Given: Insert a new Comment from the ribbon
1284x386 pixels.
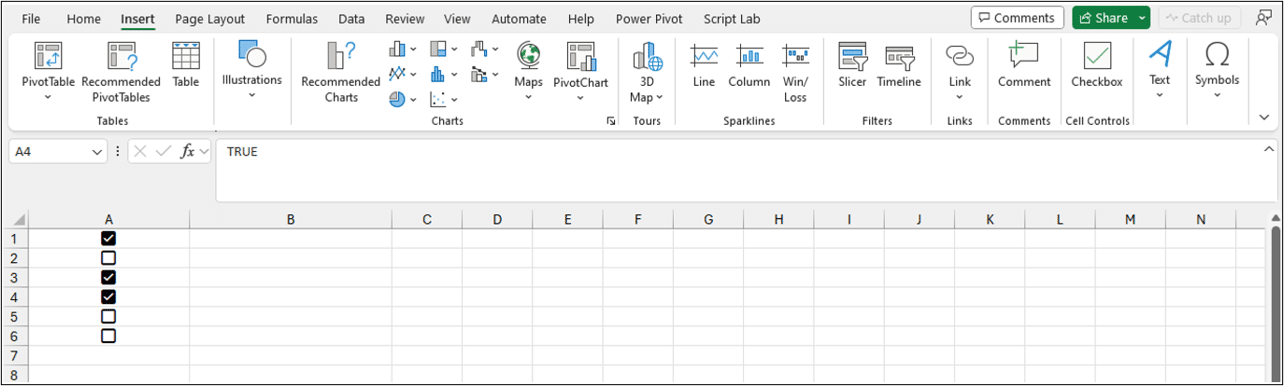Looking at the screenshot, I should point(1024,66).
